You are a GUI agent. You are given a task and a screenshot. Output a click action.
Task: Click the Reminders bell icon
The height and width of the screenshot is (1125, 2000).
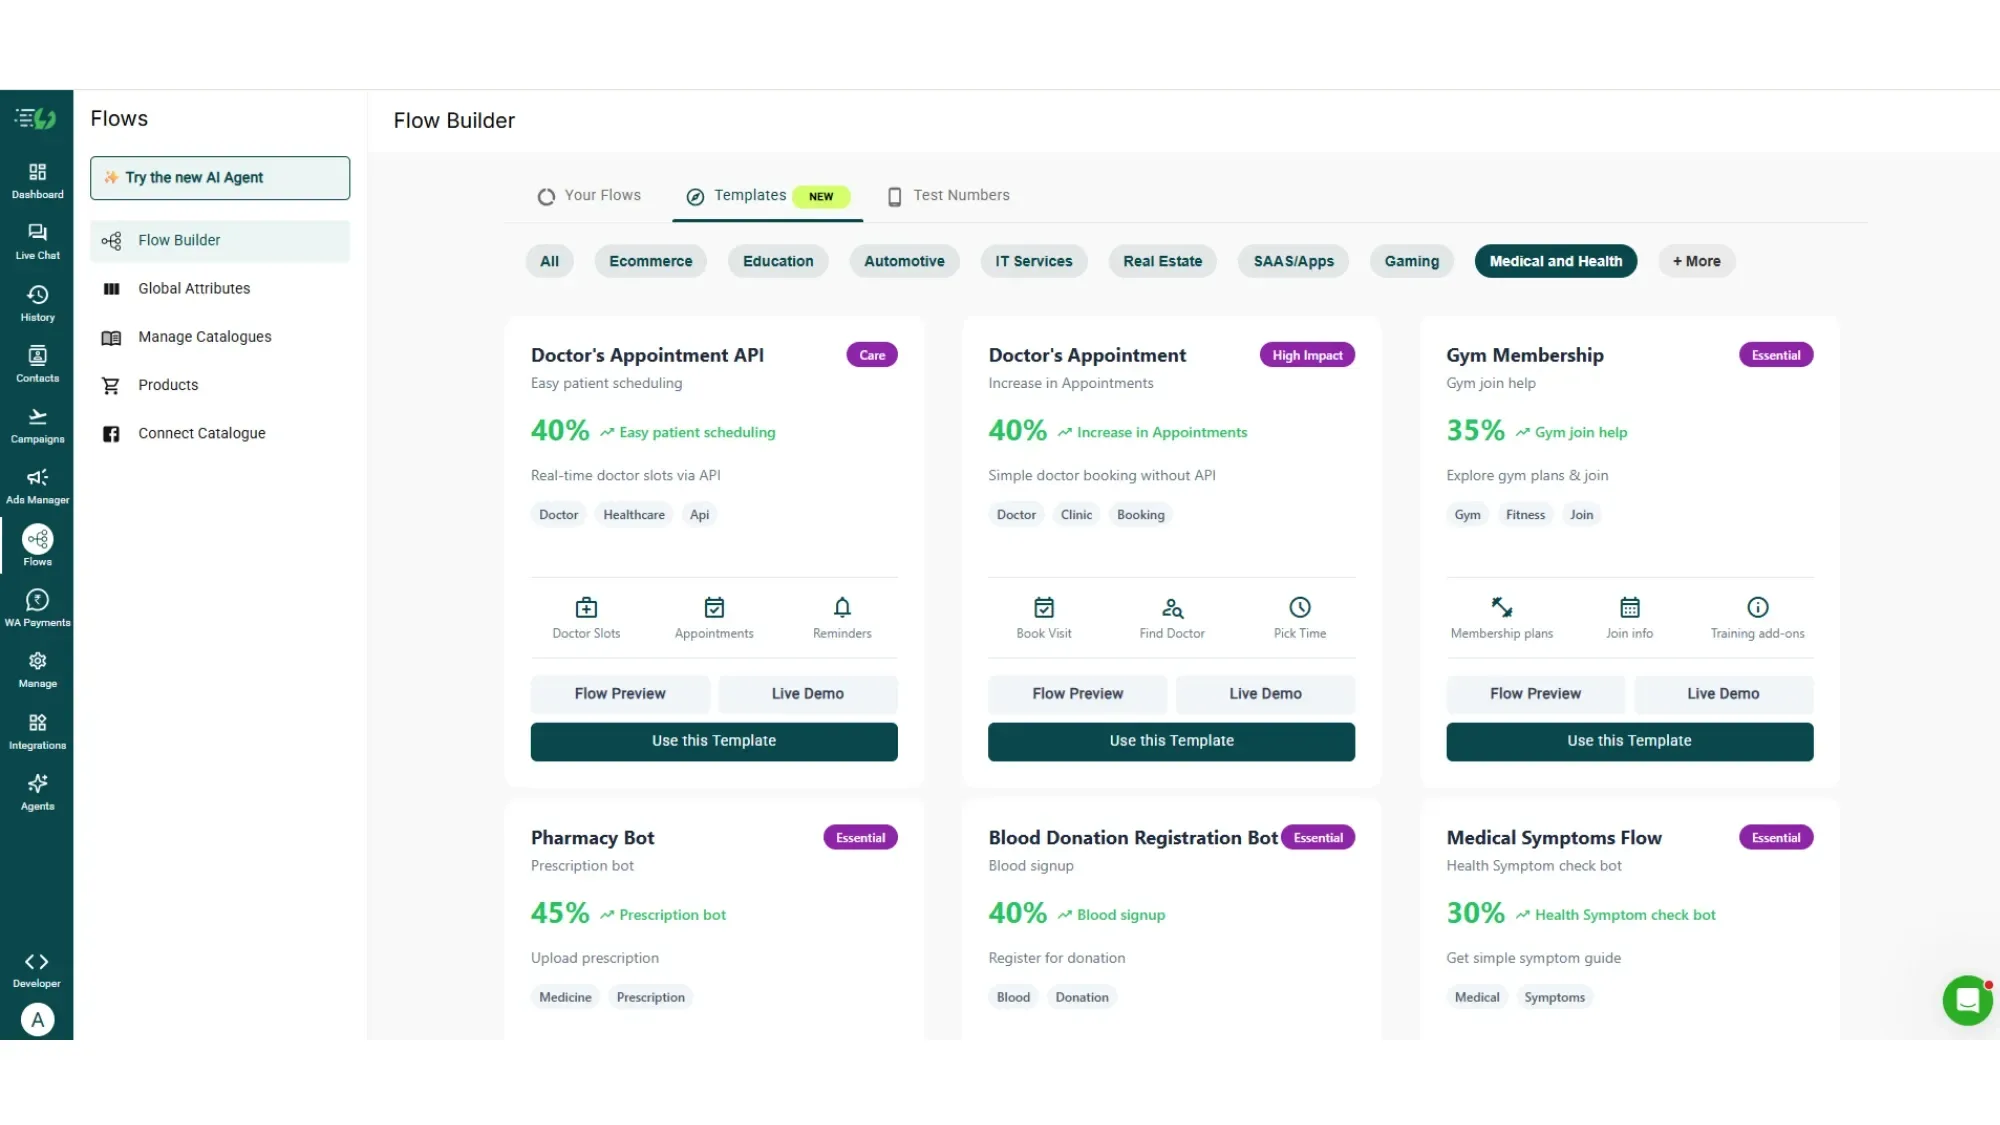tap(842, 607)
